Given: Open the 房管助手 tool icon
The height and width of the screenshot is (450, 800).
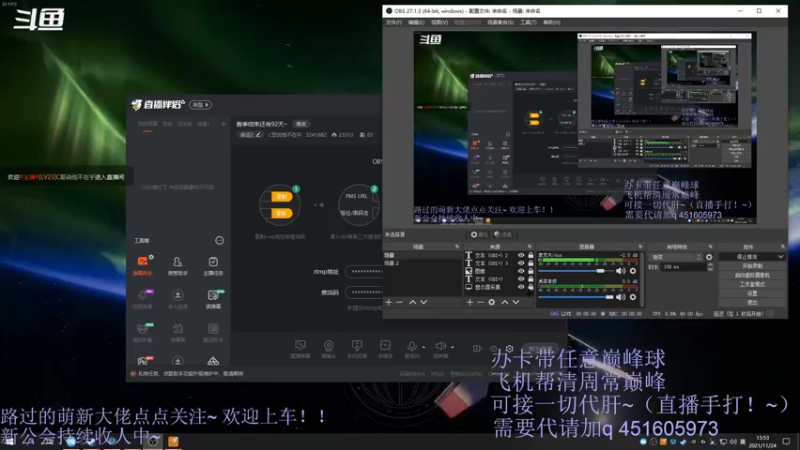Looking at the screenshot, I should point(178,265).
